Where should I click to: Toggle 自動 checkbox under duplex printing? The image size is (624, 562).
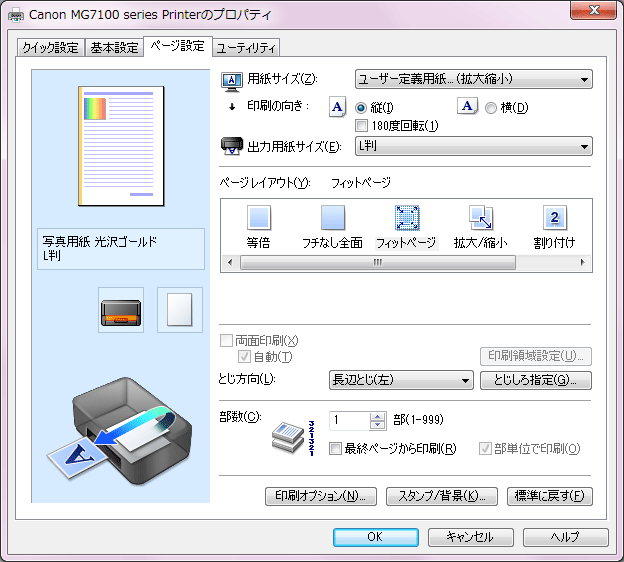244,357
